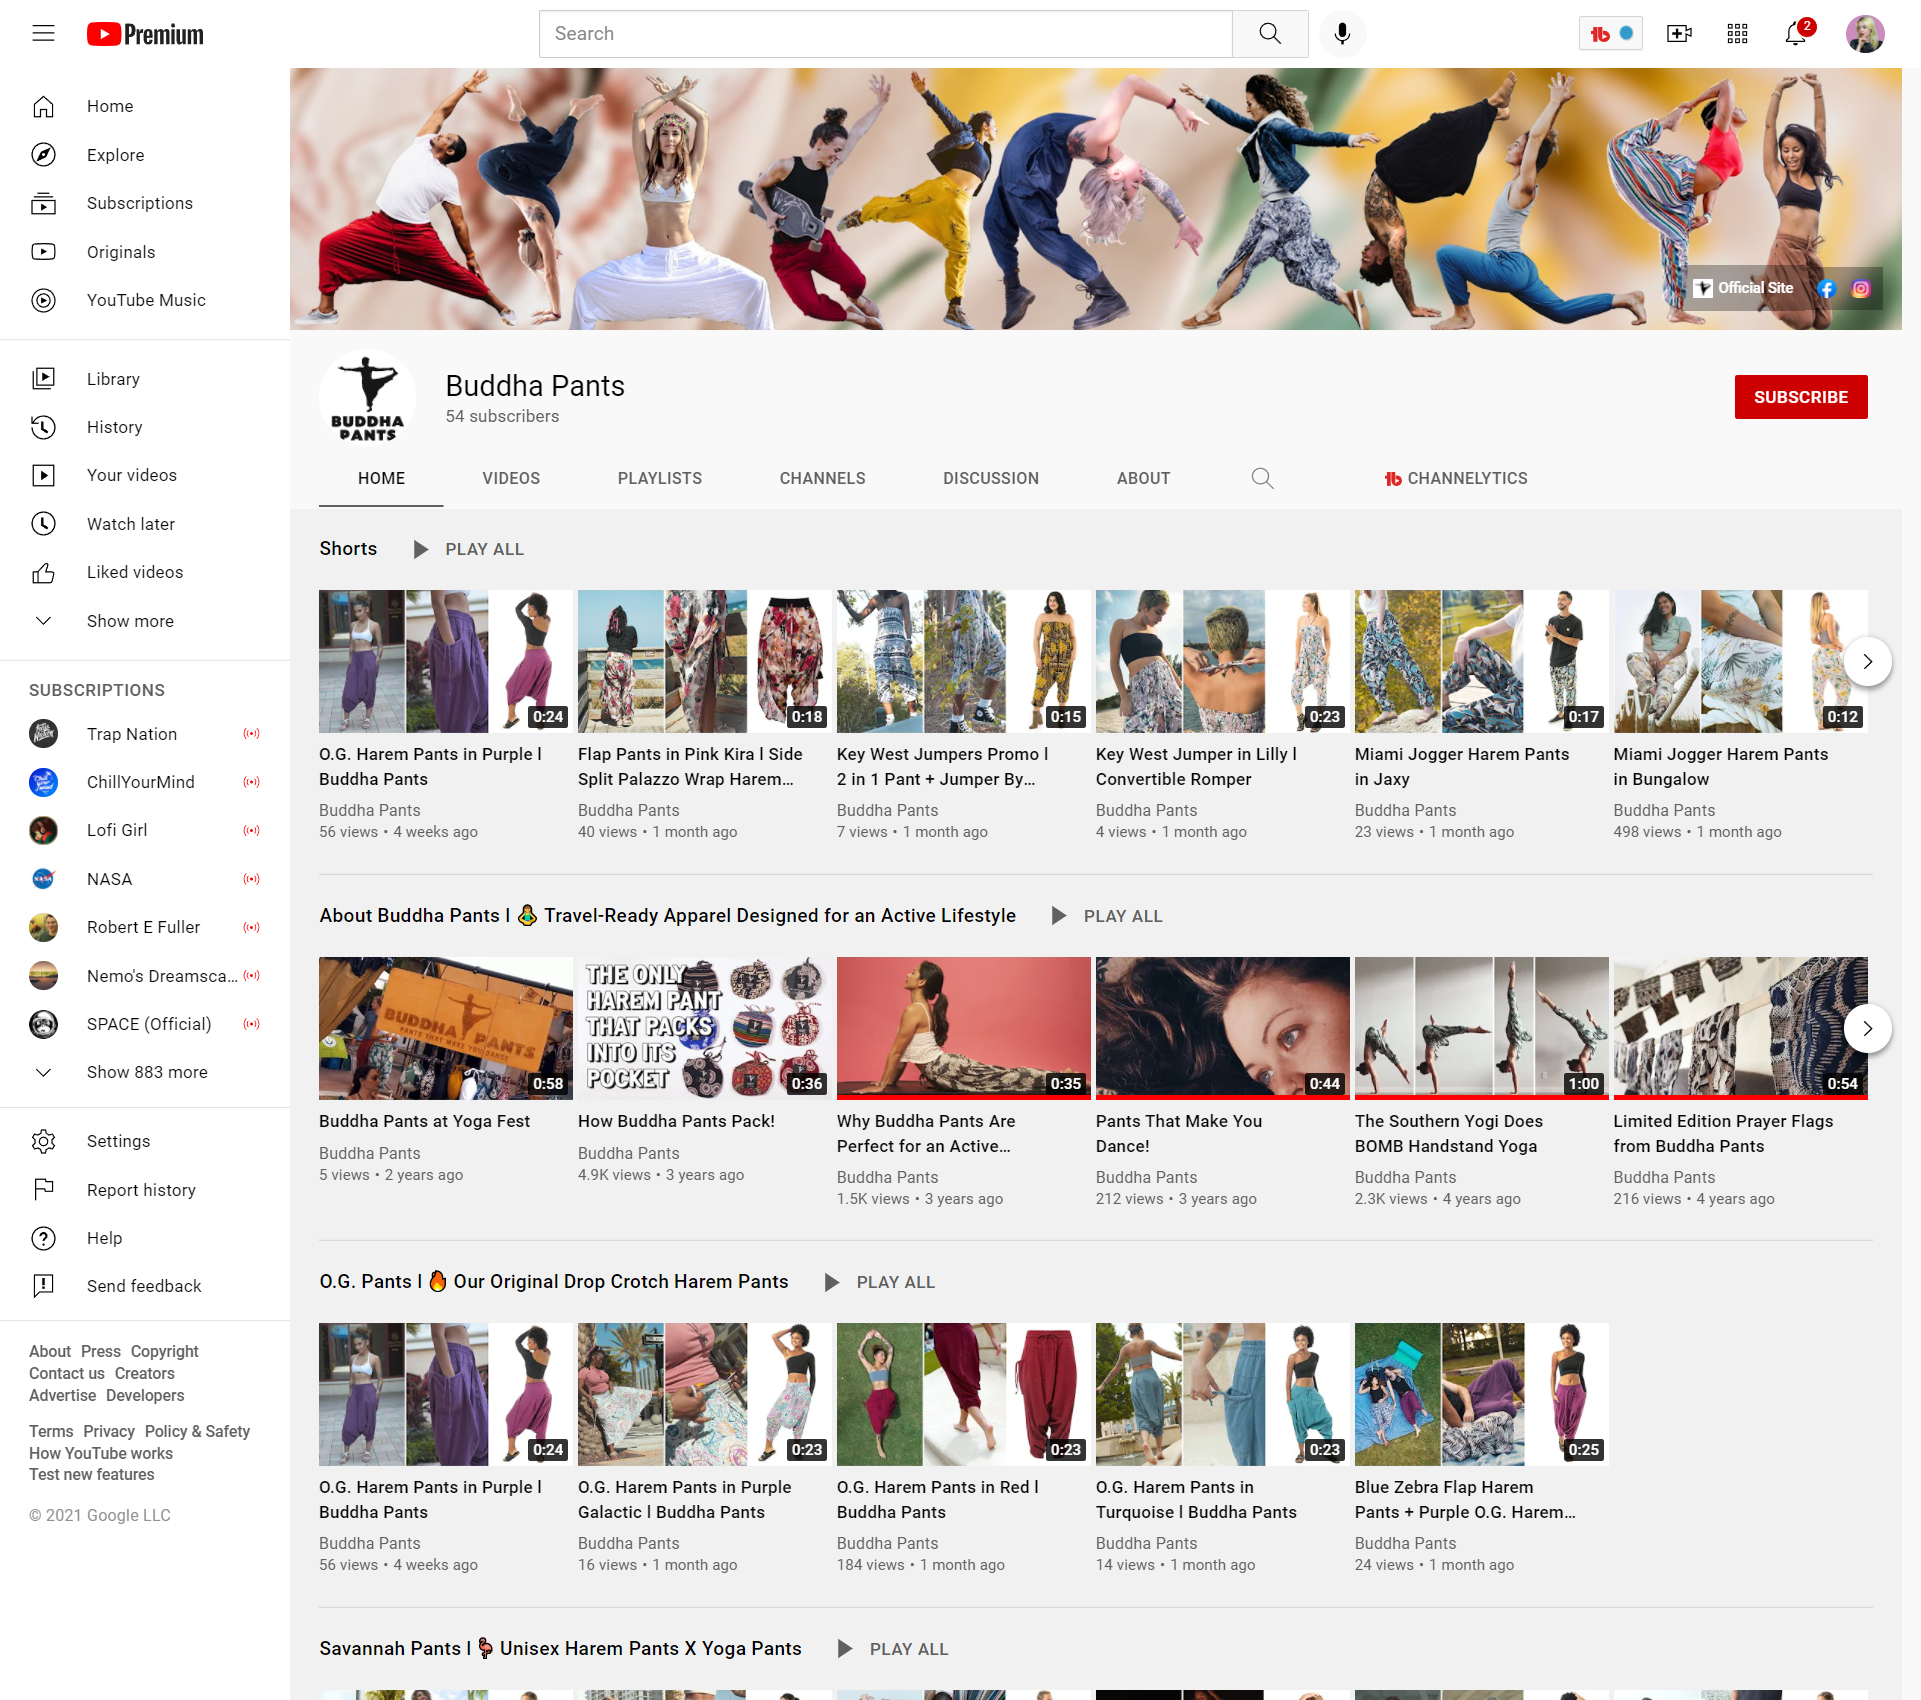The image size is (1921, 1700).
Task: Open the banner's Instagram icon link
Action: click(x=1861, y=289)
